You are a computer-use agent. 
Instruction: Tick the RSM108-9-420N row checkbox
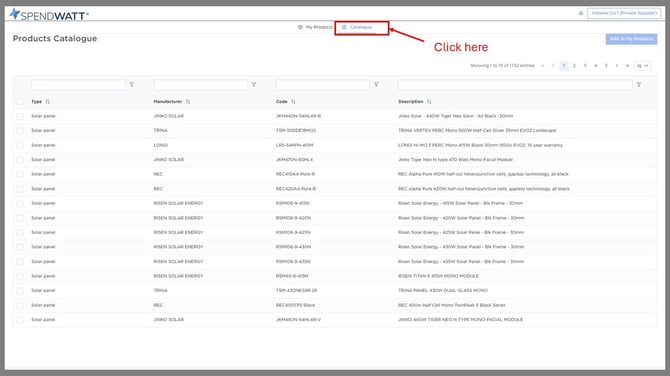click(20, 218)
